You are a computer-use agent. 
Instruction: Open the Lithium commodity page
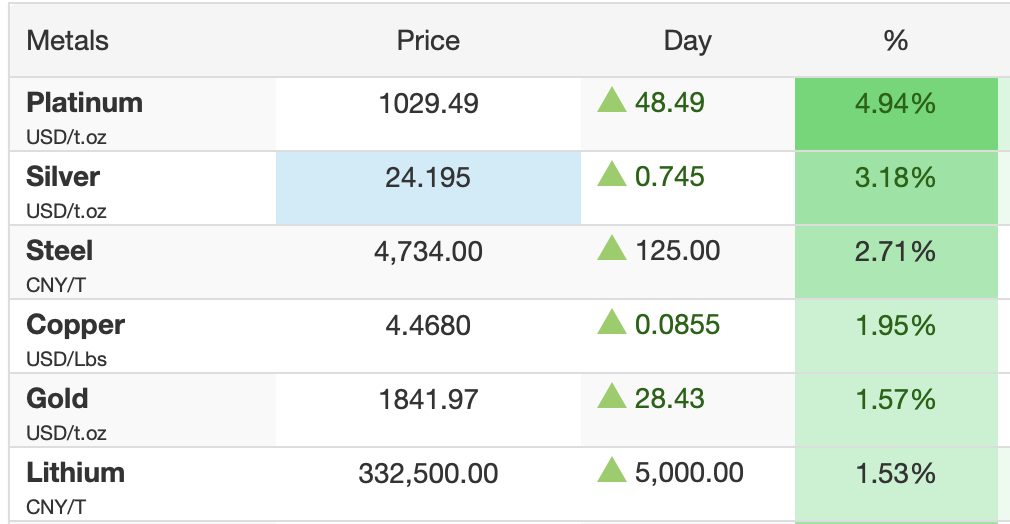click(75, 473)
